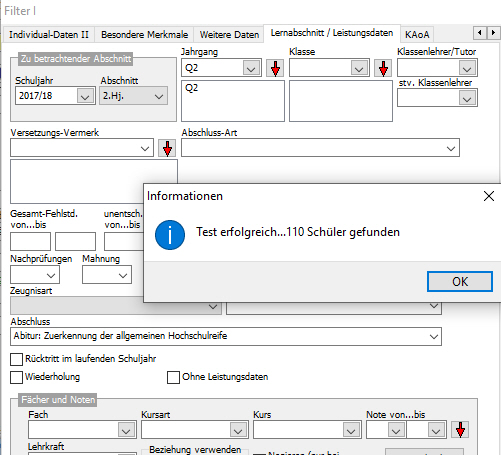Open the Schuljahr dropdown showing 2017/18
Screen dimensions: 501x455
coord(85,96)
